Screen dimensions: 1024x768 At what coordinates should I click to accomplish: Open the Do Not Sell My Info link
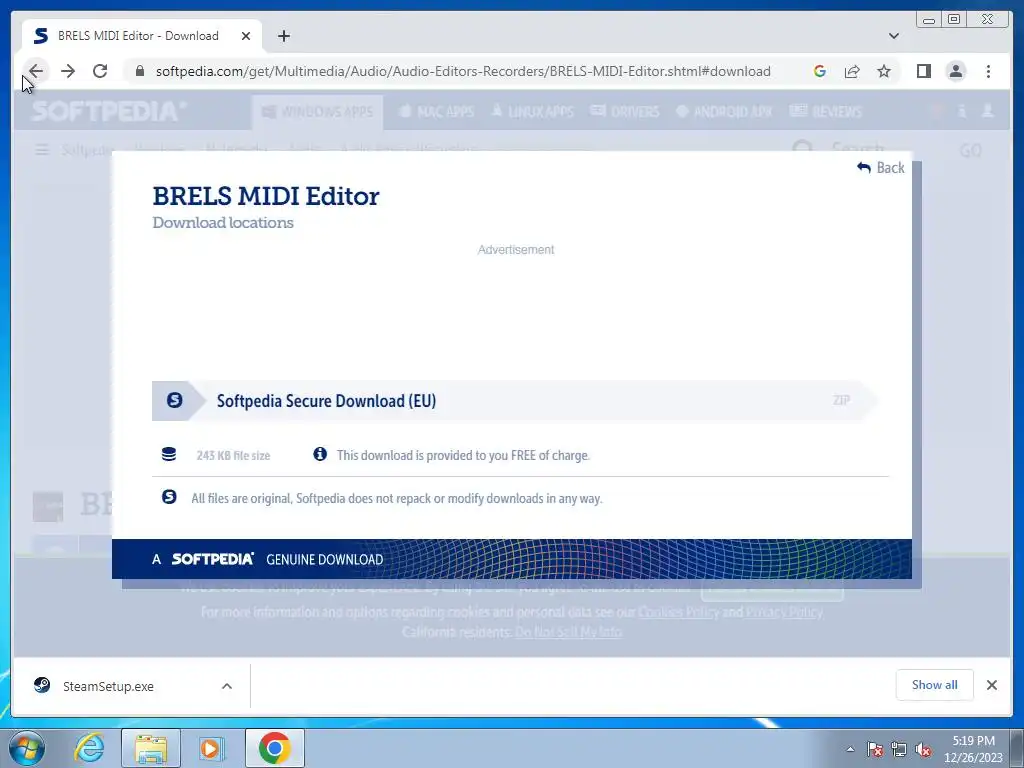tap(568, 632)
